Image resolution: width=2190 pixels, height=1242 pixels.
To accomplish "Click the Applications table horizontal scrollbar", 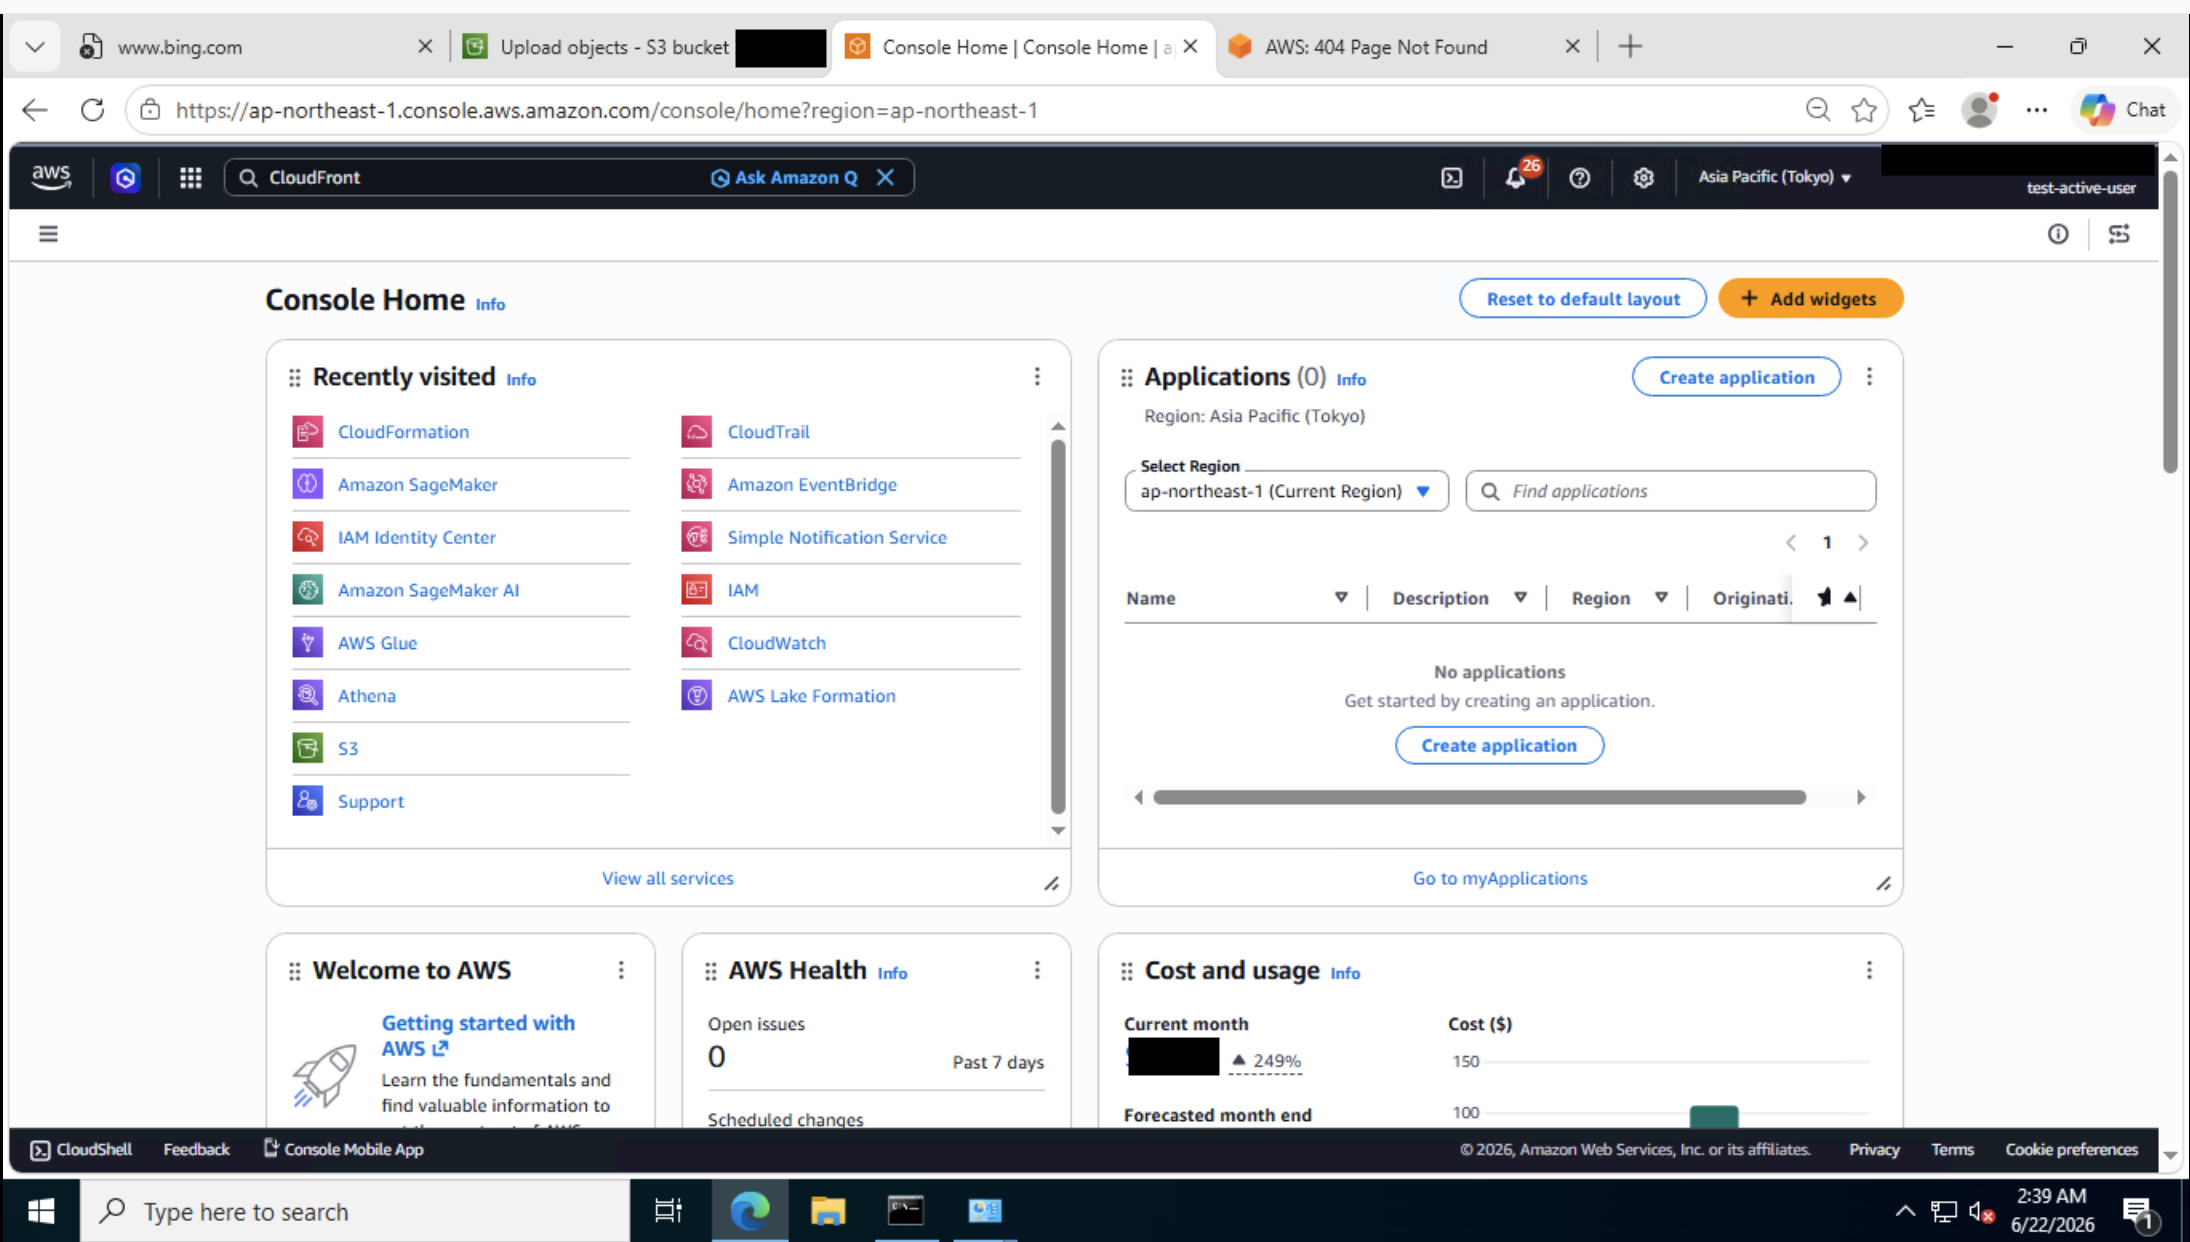I will pyautogui.click(x=1479, y=797).
